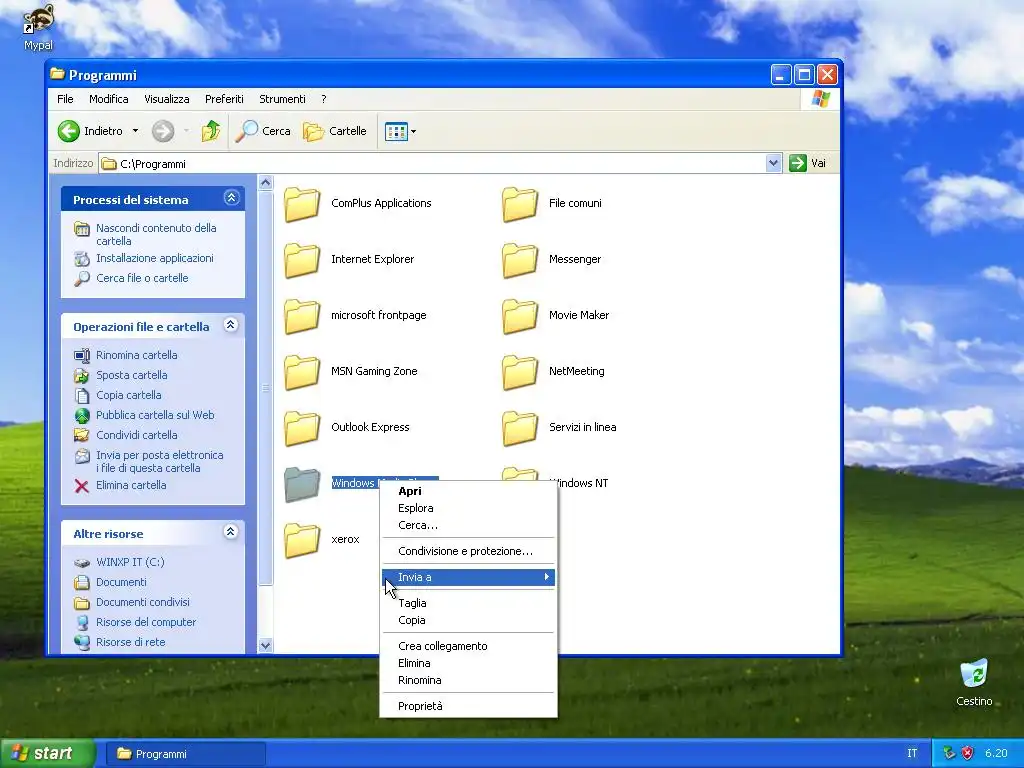Choose Copia in the context menu
The height and width of the screenshot is (768, 1024).
click(468, 620)
